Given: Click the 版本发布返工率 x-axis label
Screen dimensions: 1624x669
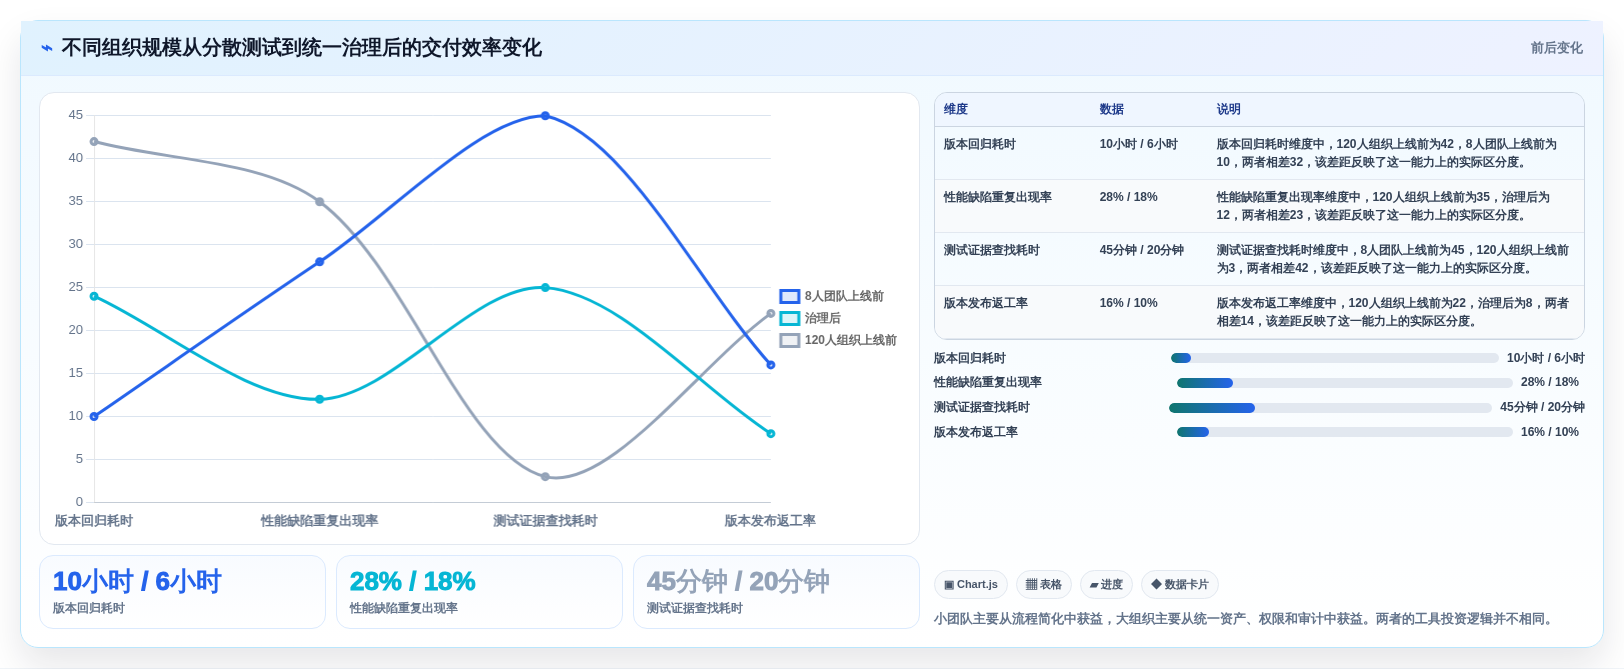Looking at the screenshot, I should tap(770, 521).
